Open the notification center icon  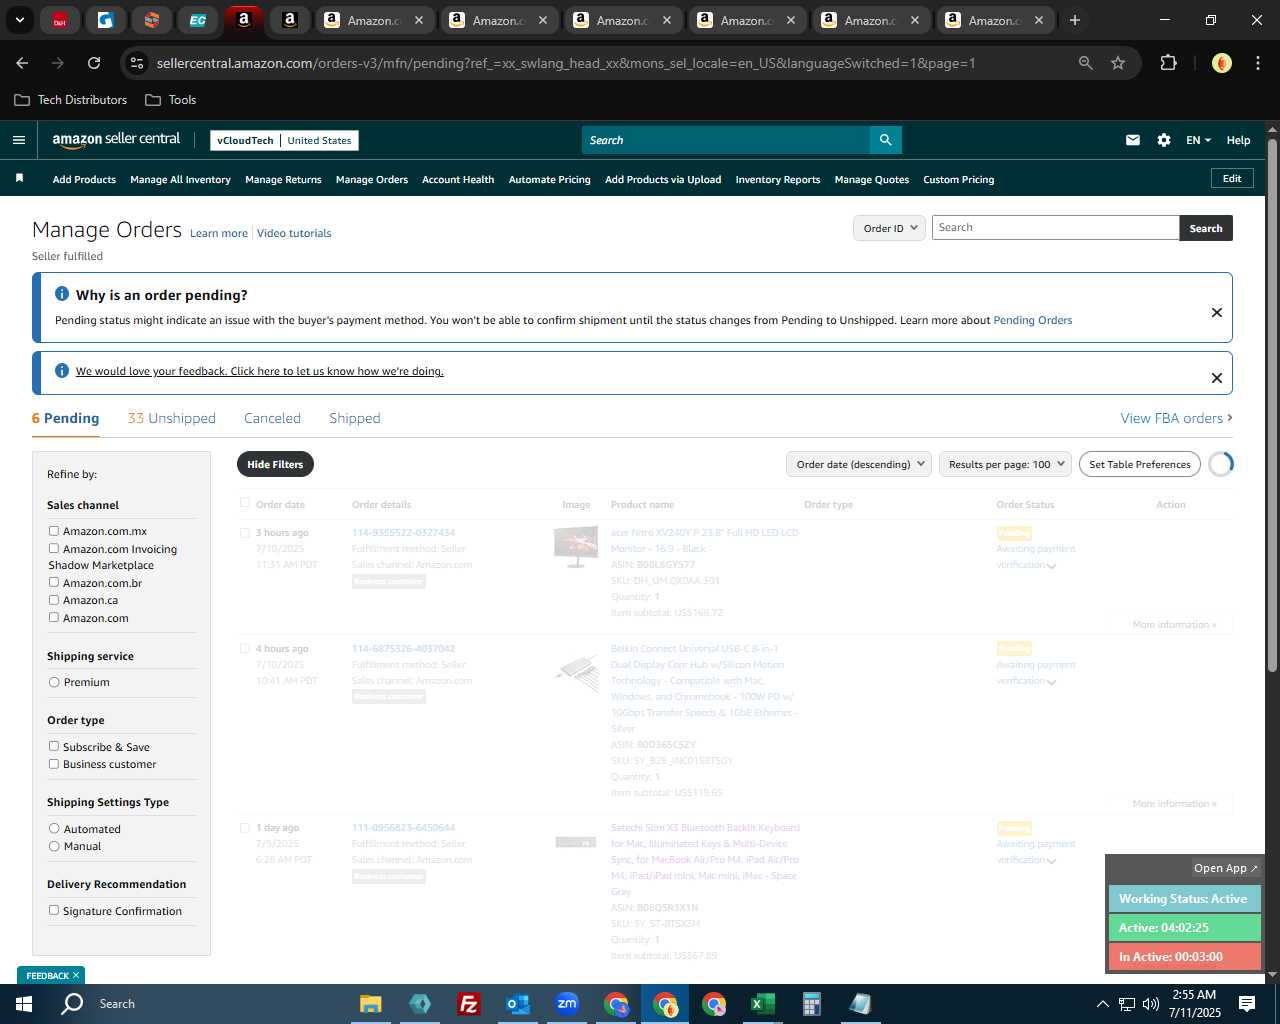click(x=1247, y=1004)
